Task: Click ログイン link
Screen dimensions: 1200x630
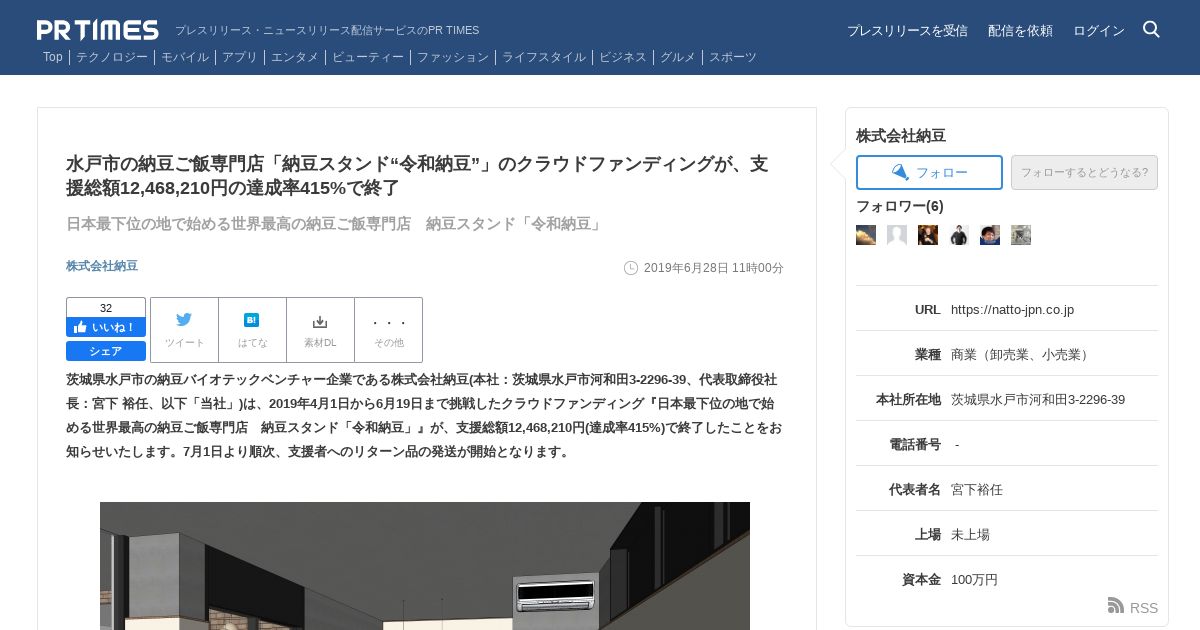Action: [x=1099, y=31]
